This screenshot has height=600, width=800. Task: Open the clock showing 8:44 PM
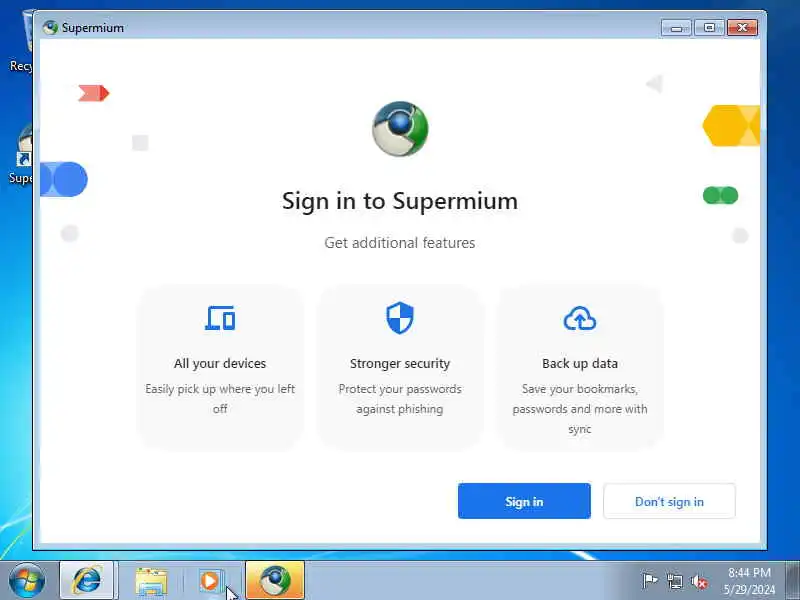click(749, 581)
